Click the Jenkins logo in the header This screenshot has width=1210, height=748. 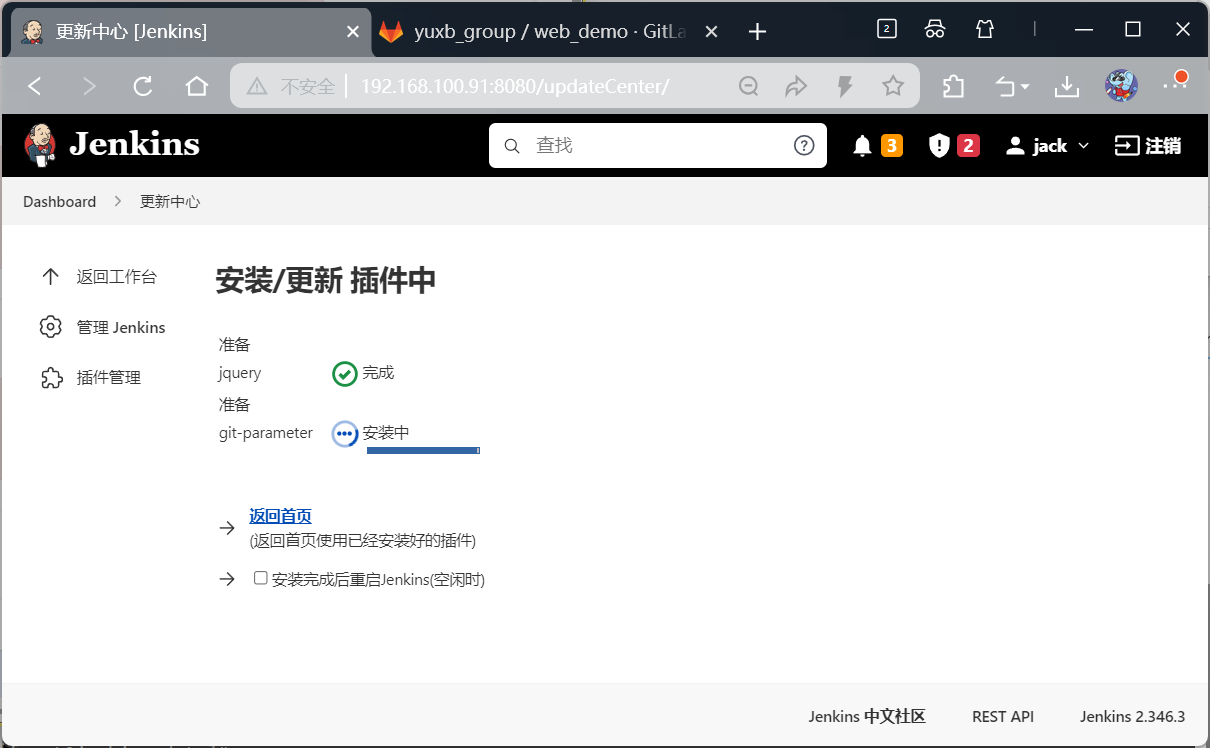(x=112, y=145)
